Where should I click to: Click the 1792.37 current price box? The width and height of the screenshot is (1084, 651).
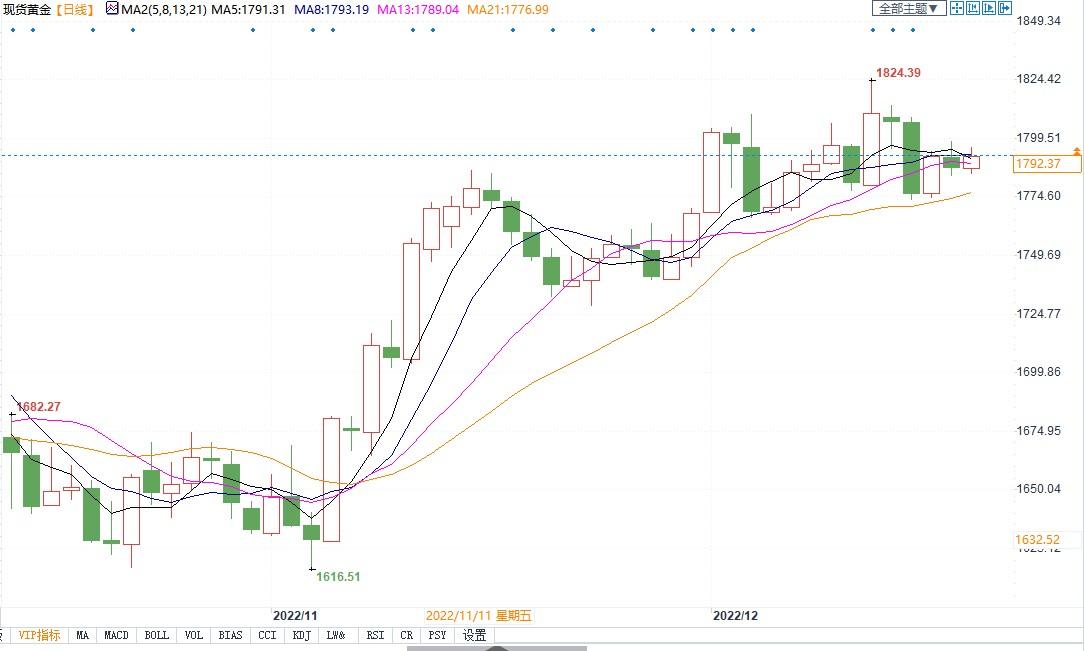1036,164
